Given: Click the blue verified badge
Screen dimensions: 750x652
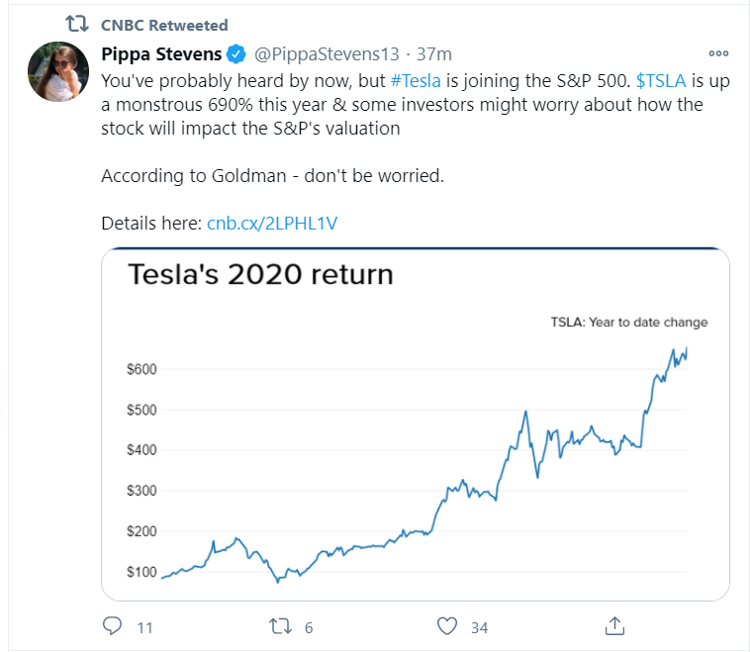Looking at the screenshot, I should pyautogui.click(x=237, y=53).
